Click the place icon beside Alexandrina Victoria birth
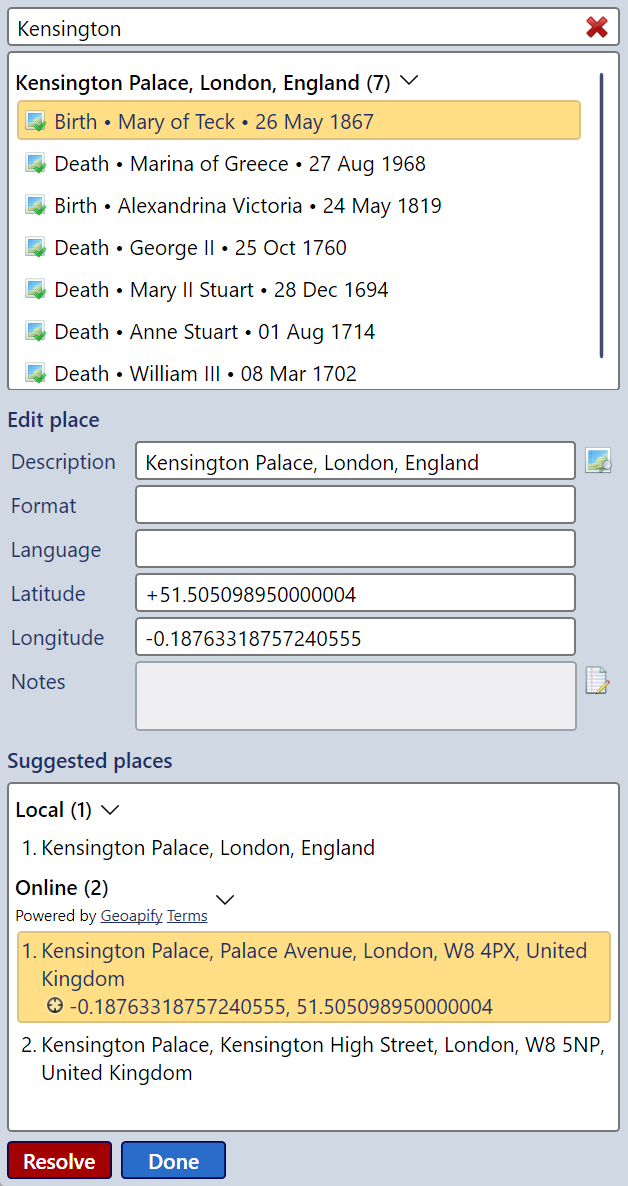Image resolution: width=628 pixels, height=1186 pixels. click(x=36, y=206)
